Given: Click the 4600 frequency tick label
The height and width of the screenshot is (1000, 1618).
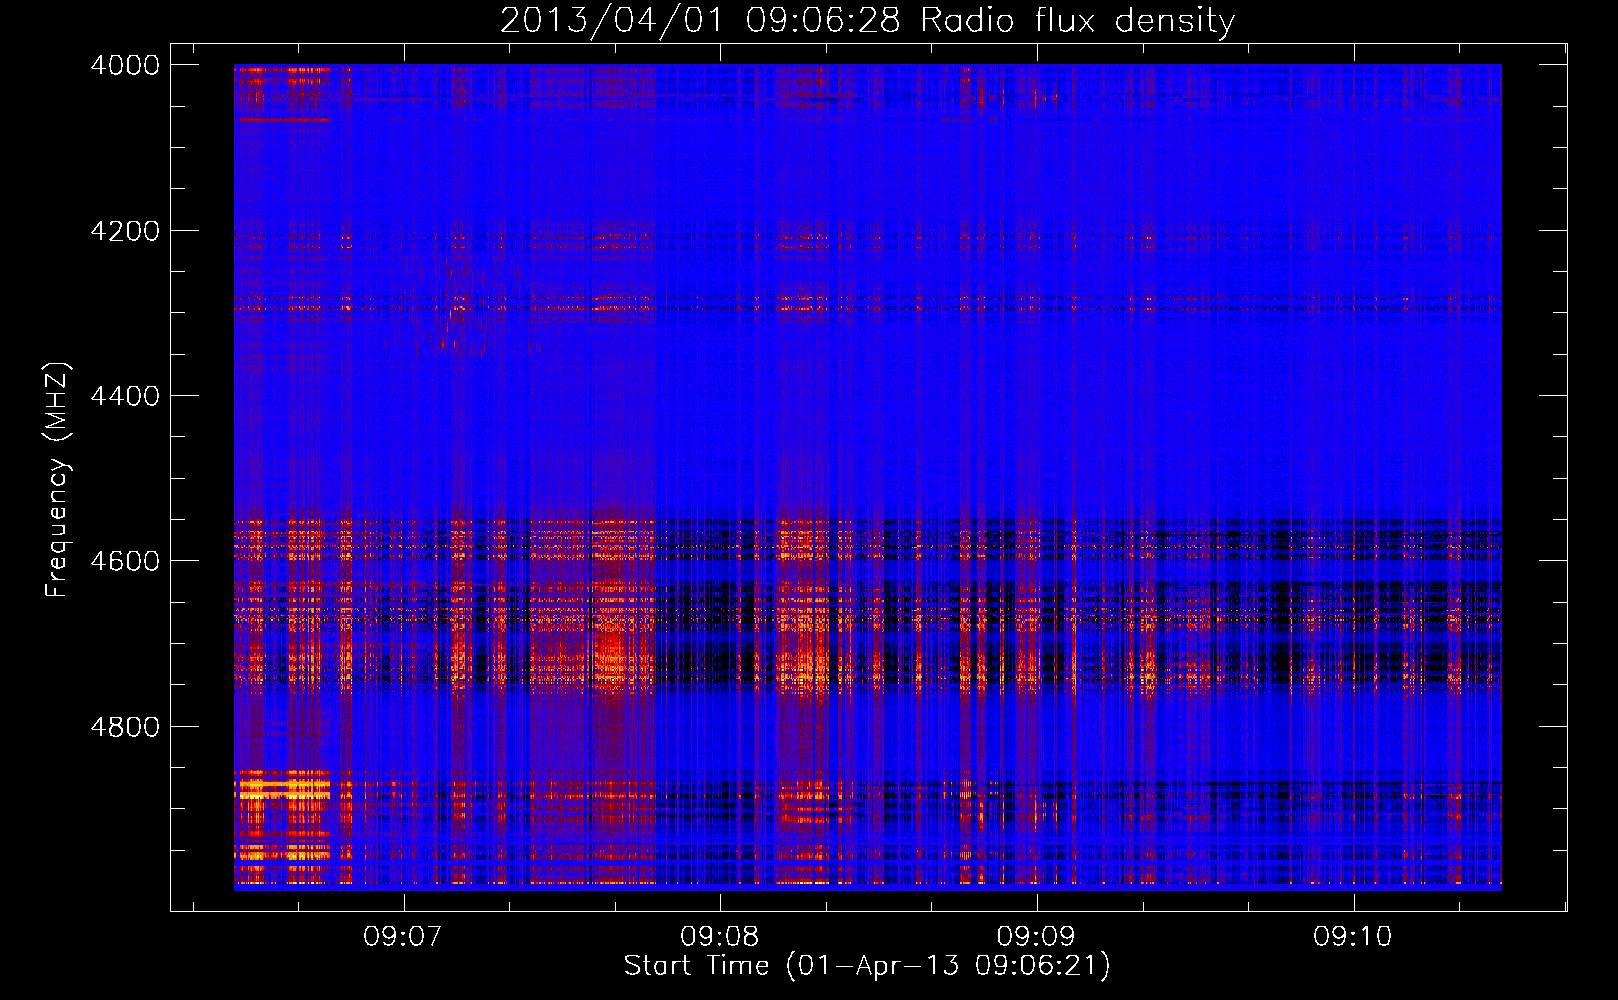Looking at the screenshot, I should (125, 561).
